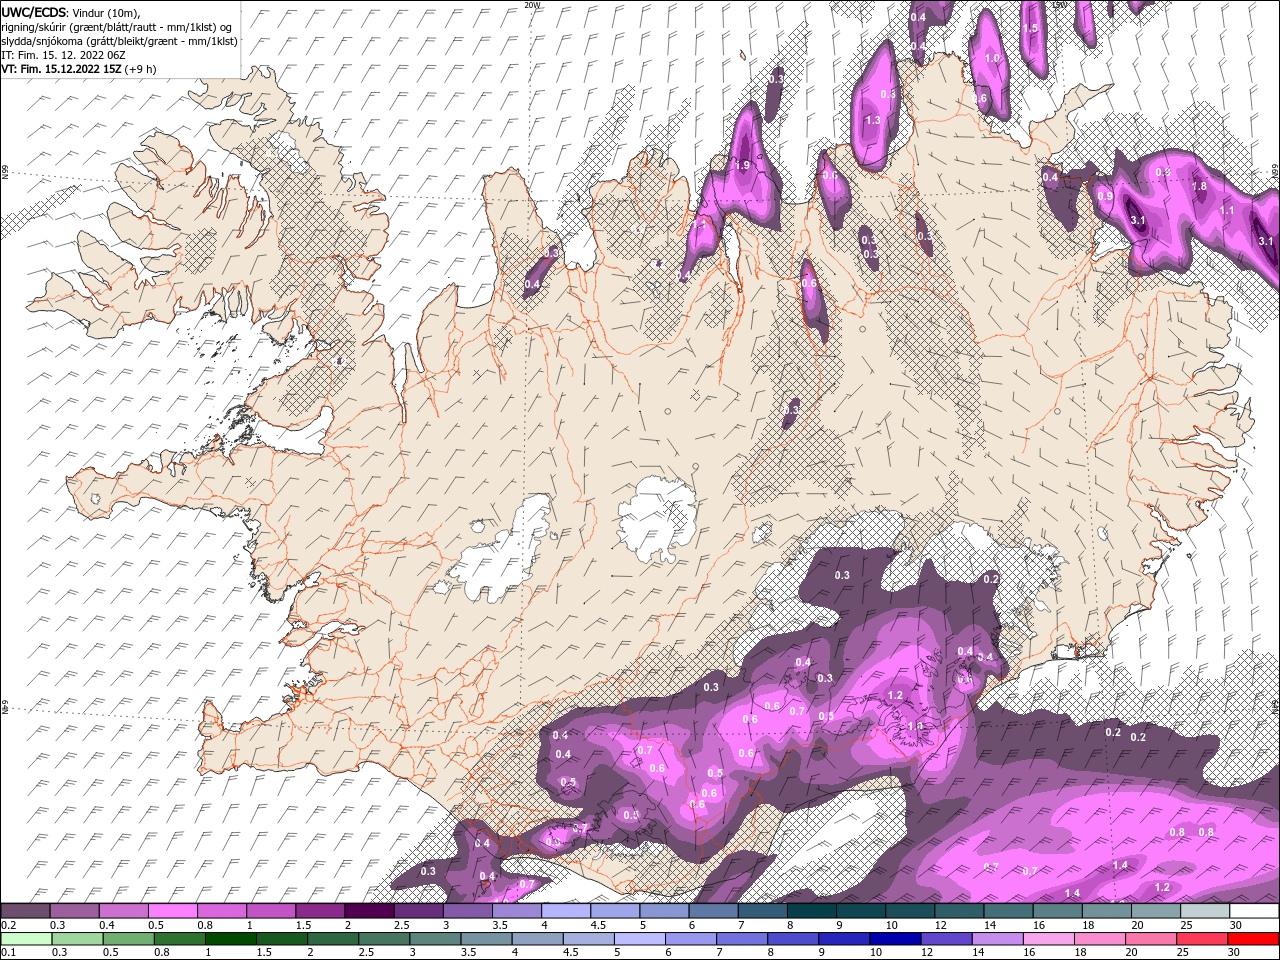
Task: Click the 12 violet swatch in the lower legend
Action: (x=945, y=939)
